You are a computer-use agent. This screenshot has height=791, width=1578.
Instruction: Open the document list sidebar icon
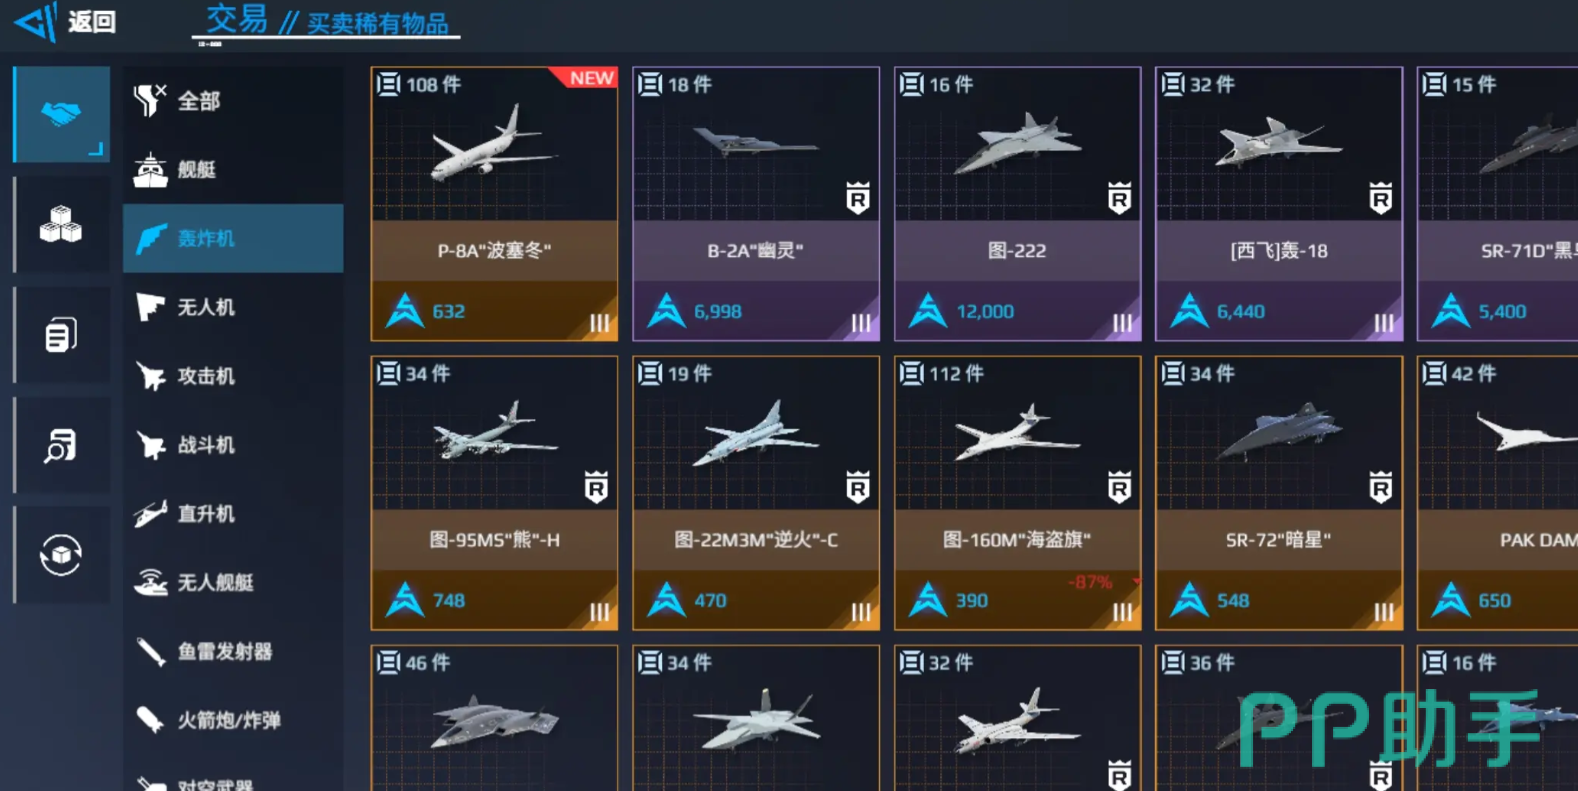coord(61,335)
